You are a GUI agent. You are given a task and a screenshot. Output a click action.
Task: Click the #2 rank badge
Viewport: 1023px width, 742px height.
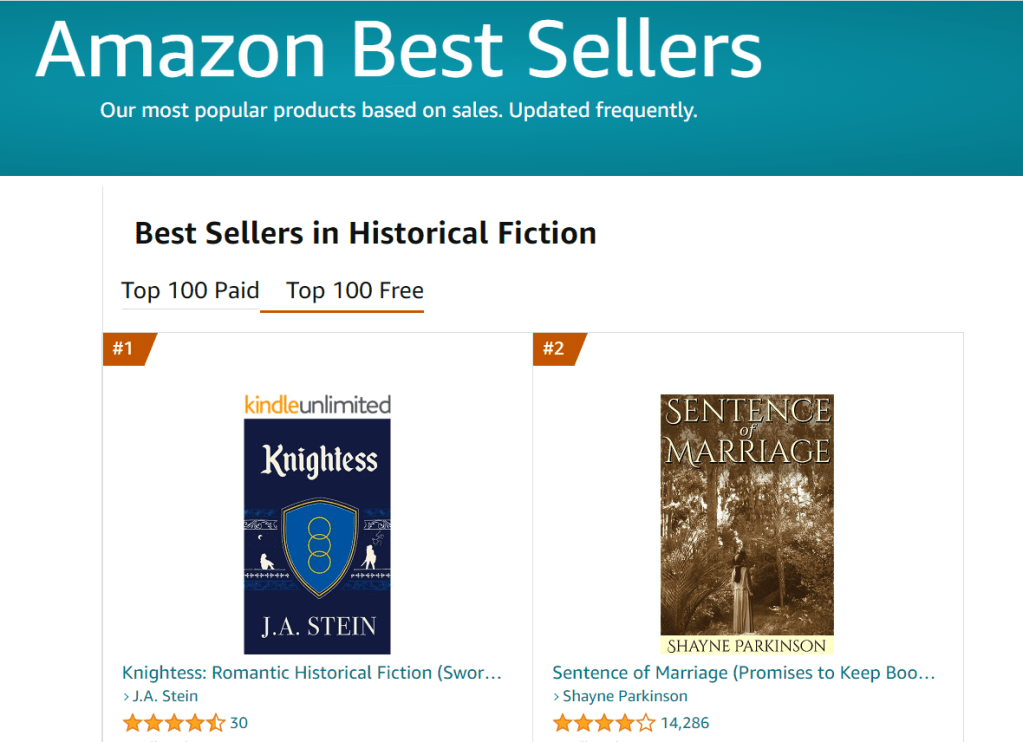[555, 349]
